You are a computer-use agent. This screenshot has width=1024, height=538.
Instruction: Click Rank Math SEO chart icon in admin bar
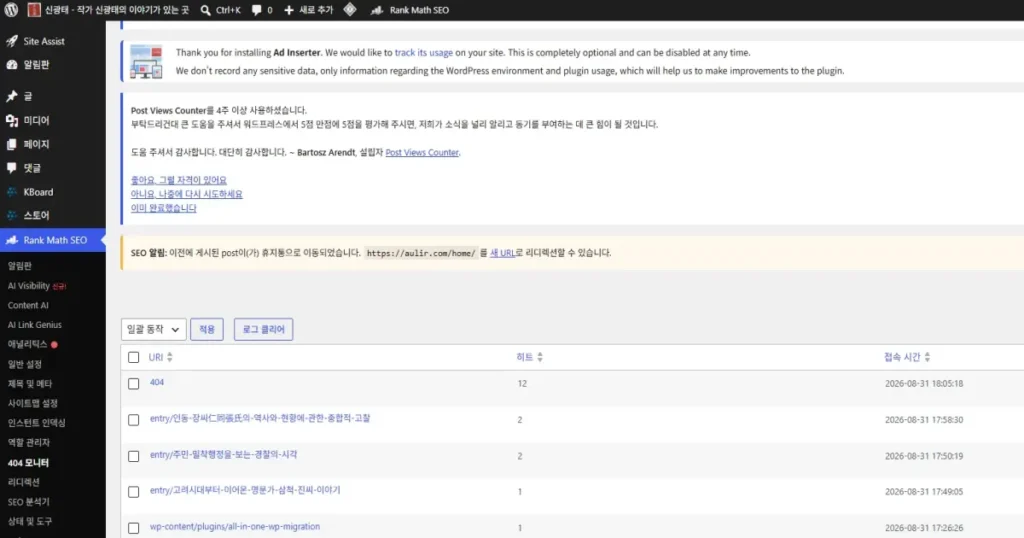coord(377,10)
